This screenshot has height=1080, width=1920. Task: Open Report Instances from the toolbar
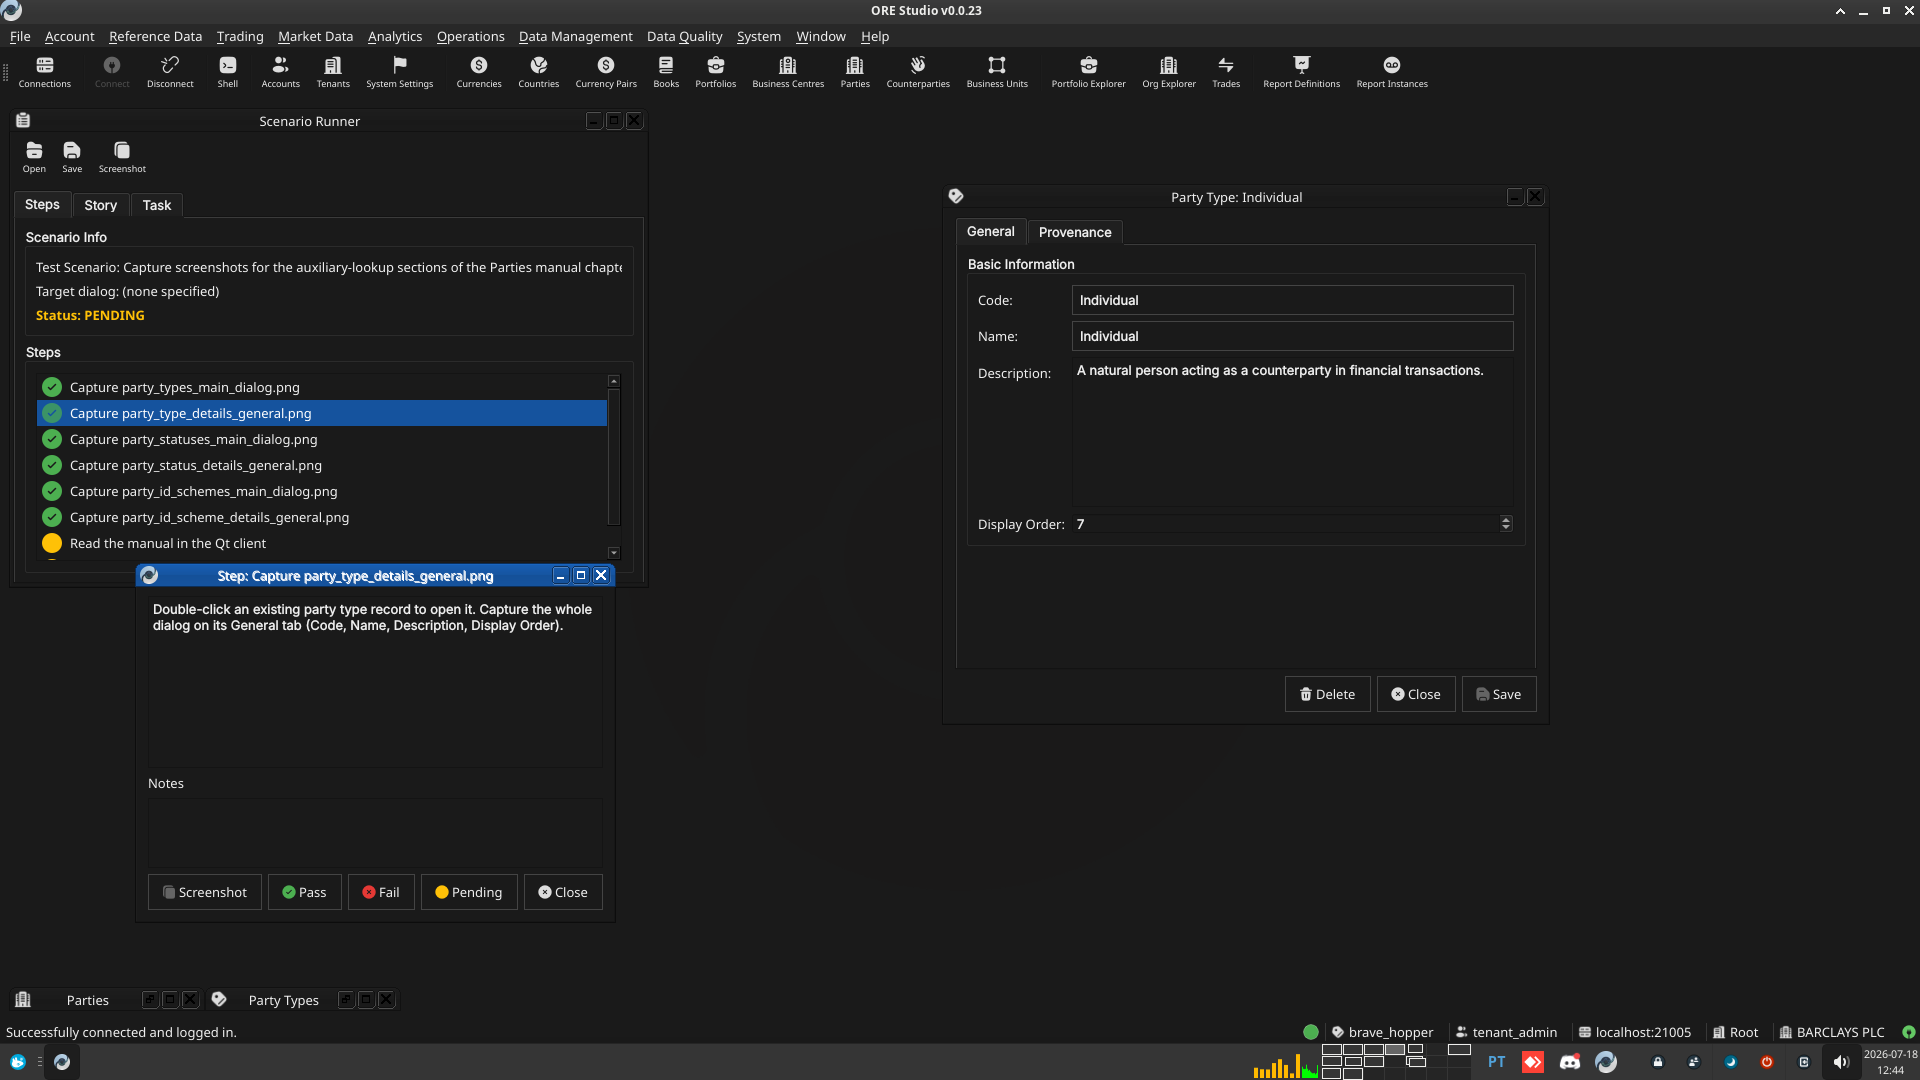click(x=1392, y=72)
